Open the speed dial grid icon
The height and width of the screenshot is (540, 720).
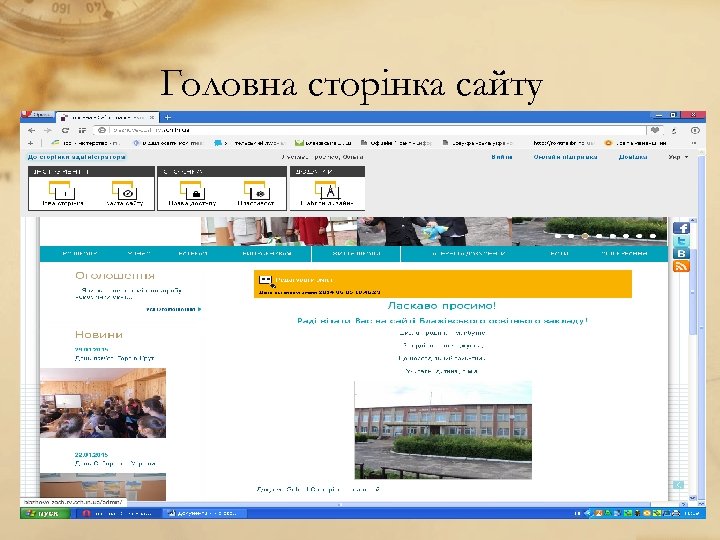point(82,130)
